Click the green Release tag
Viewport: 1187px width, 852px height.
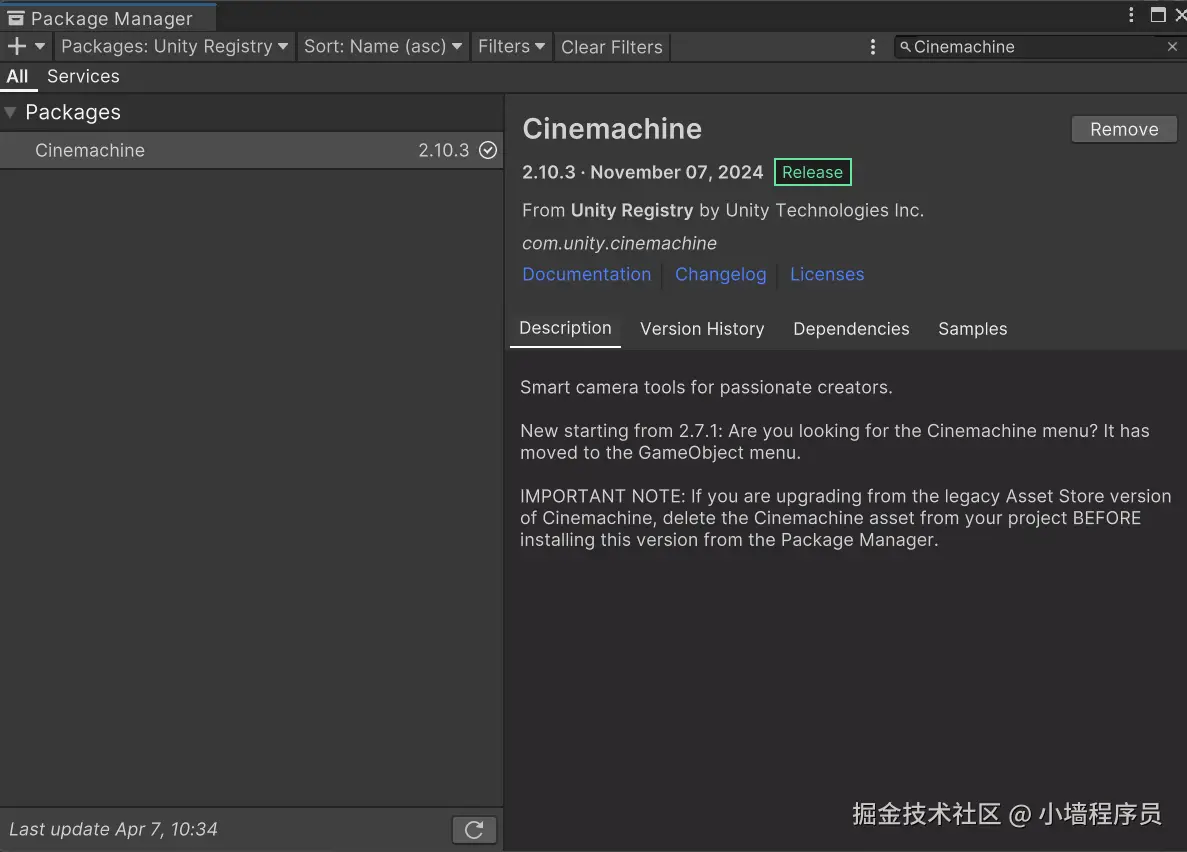tap(812, 172)
